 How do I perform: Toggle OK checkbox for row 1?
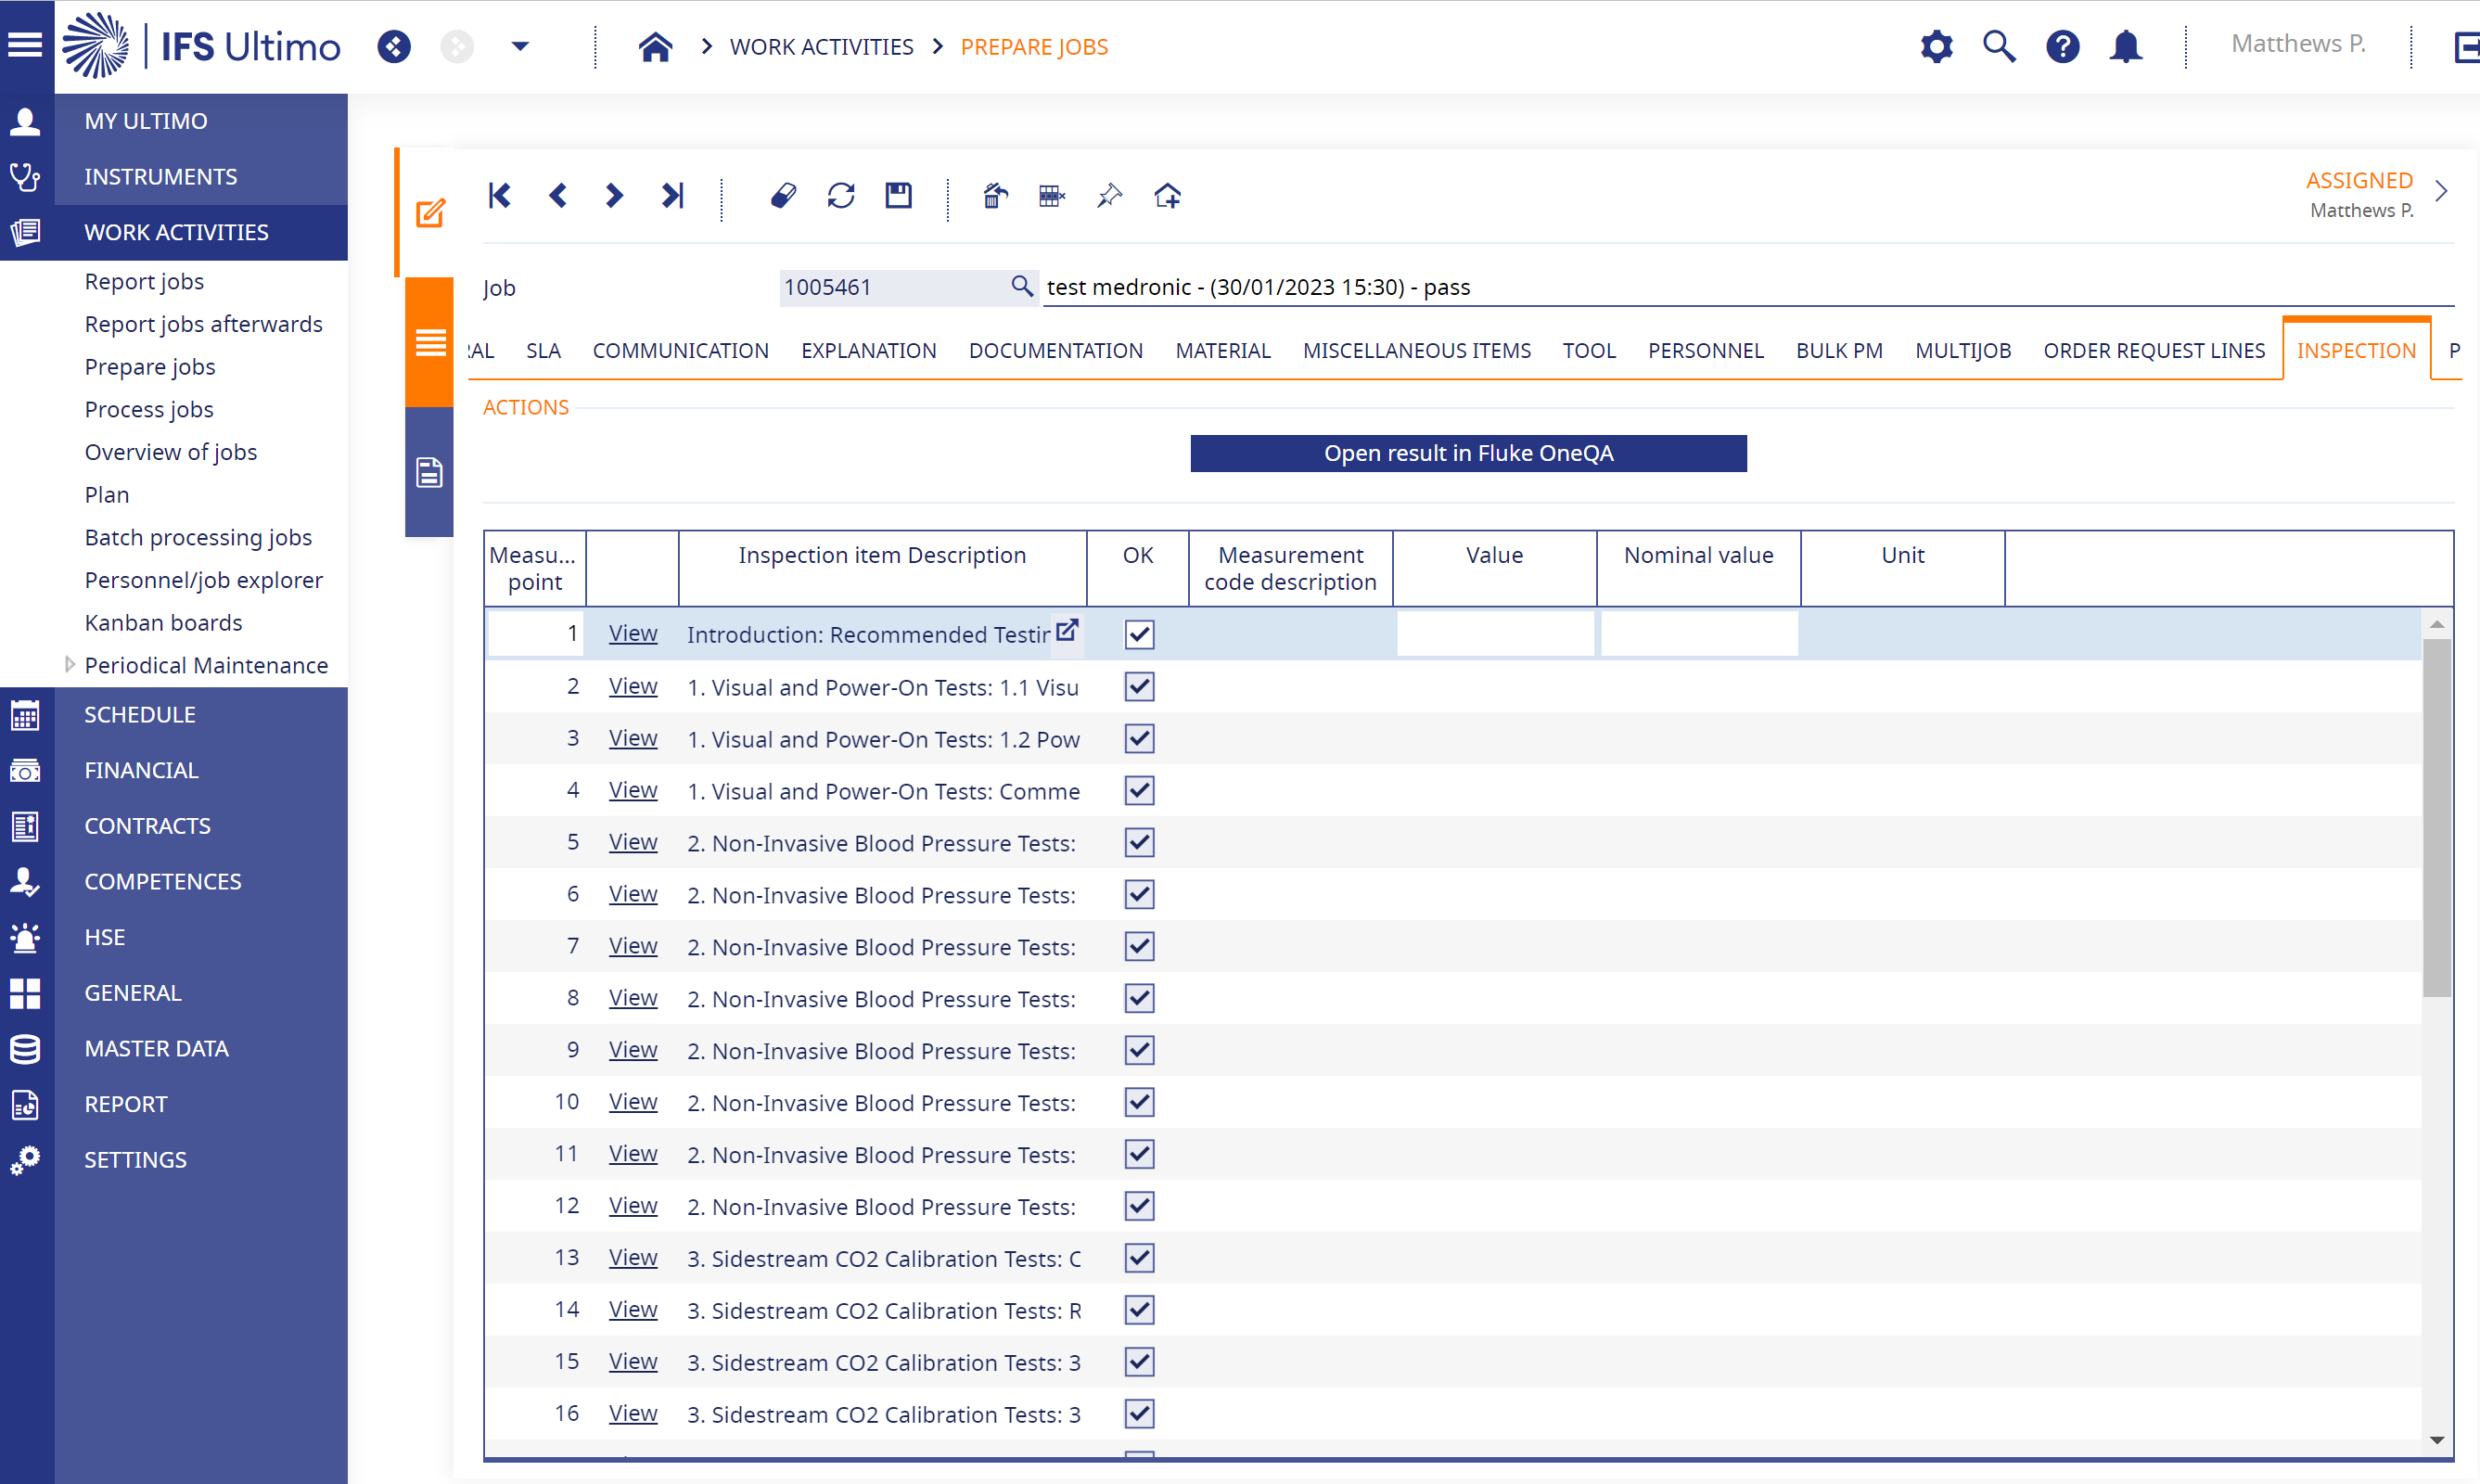(x=1139, y=634)
